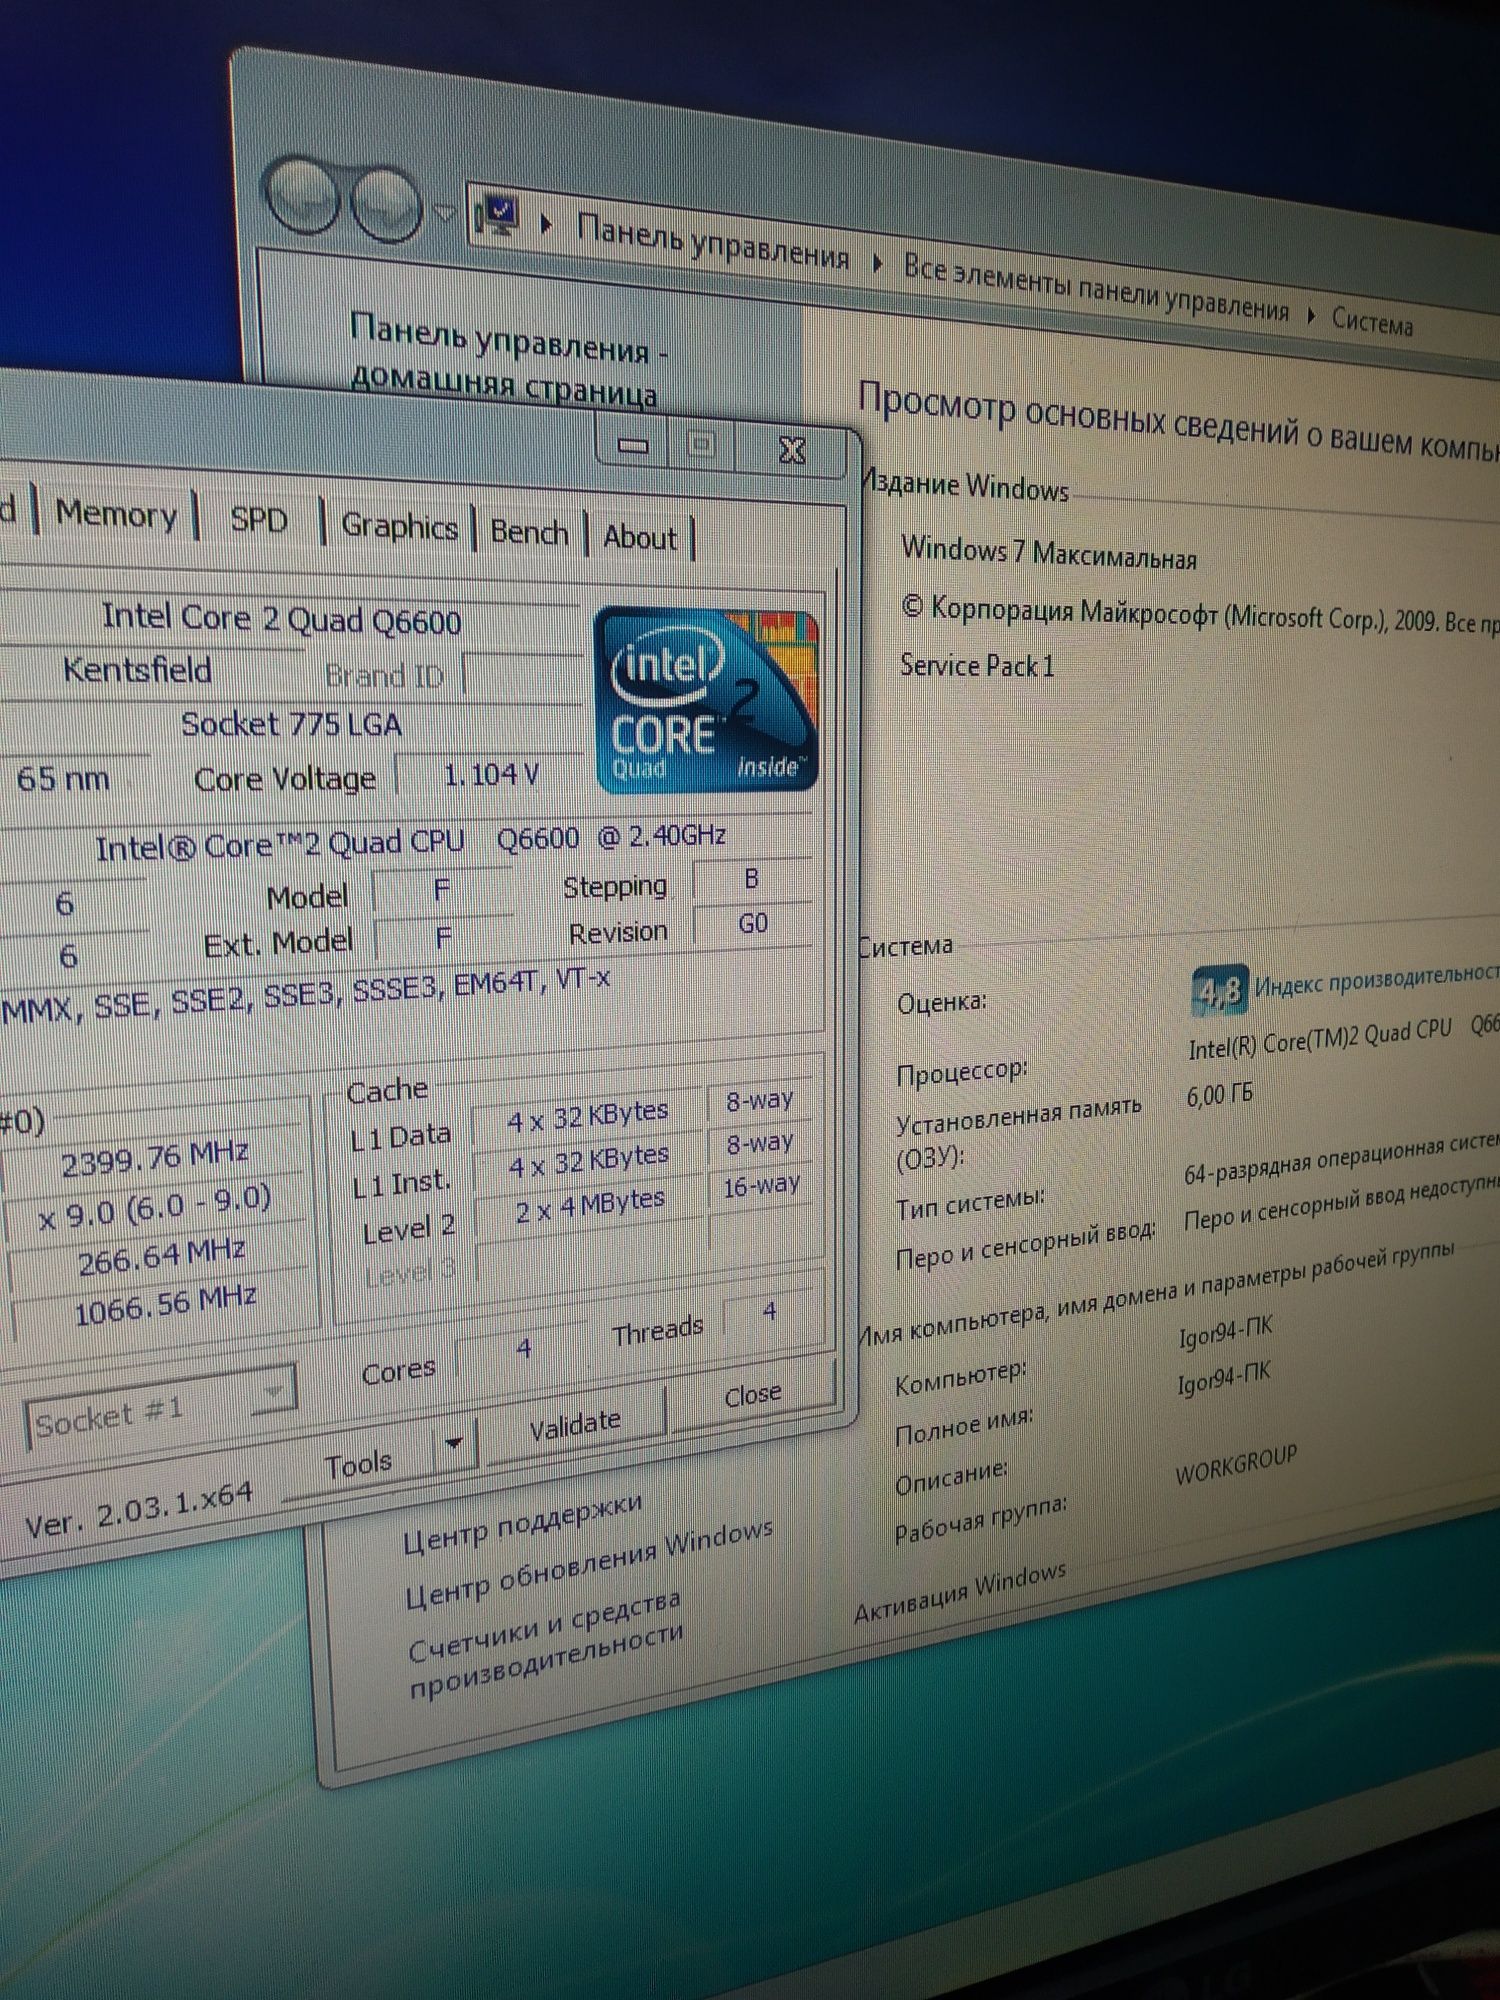
Task: Click the Intel Core 2 Quad logo
Action: (x=707, y=700)
